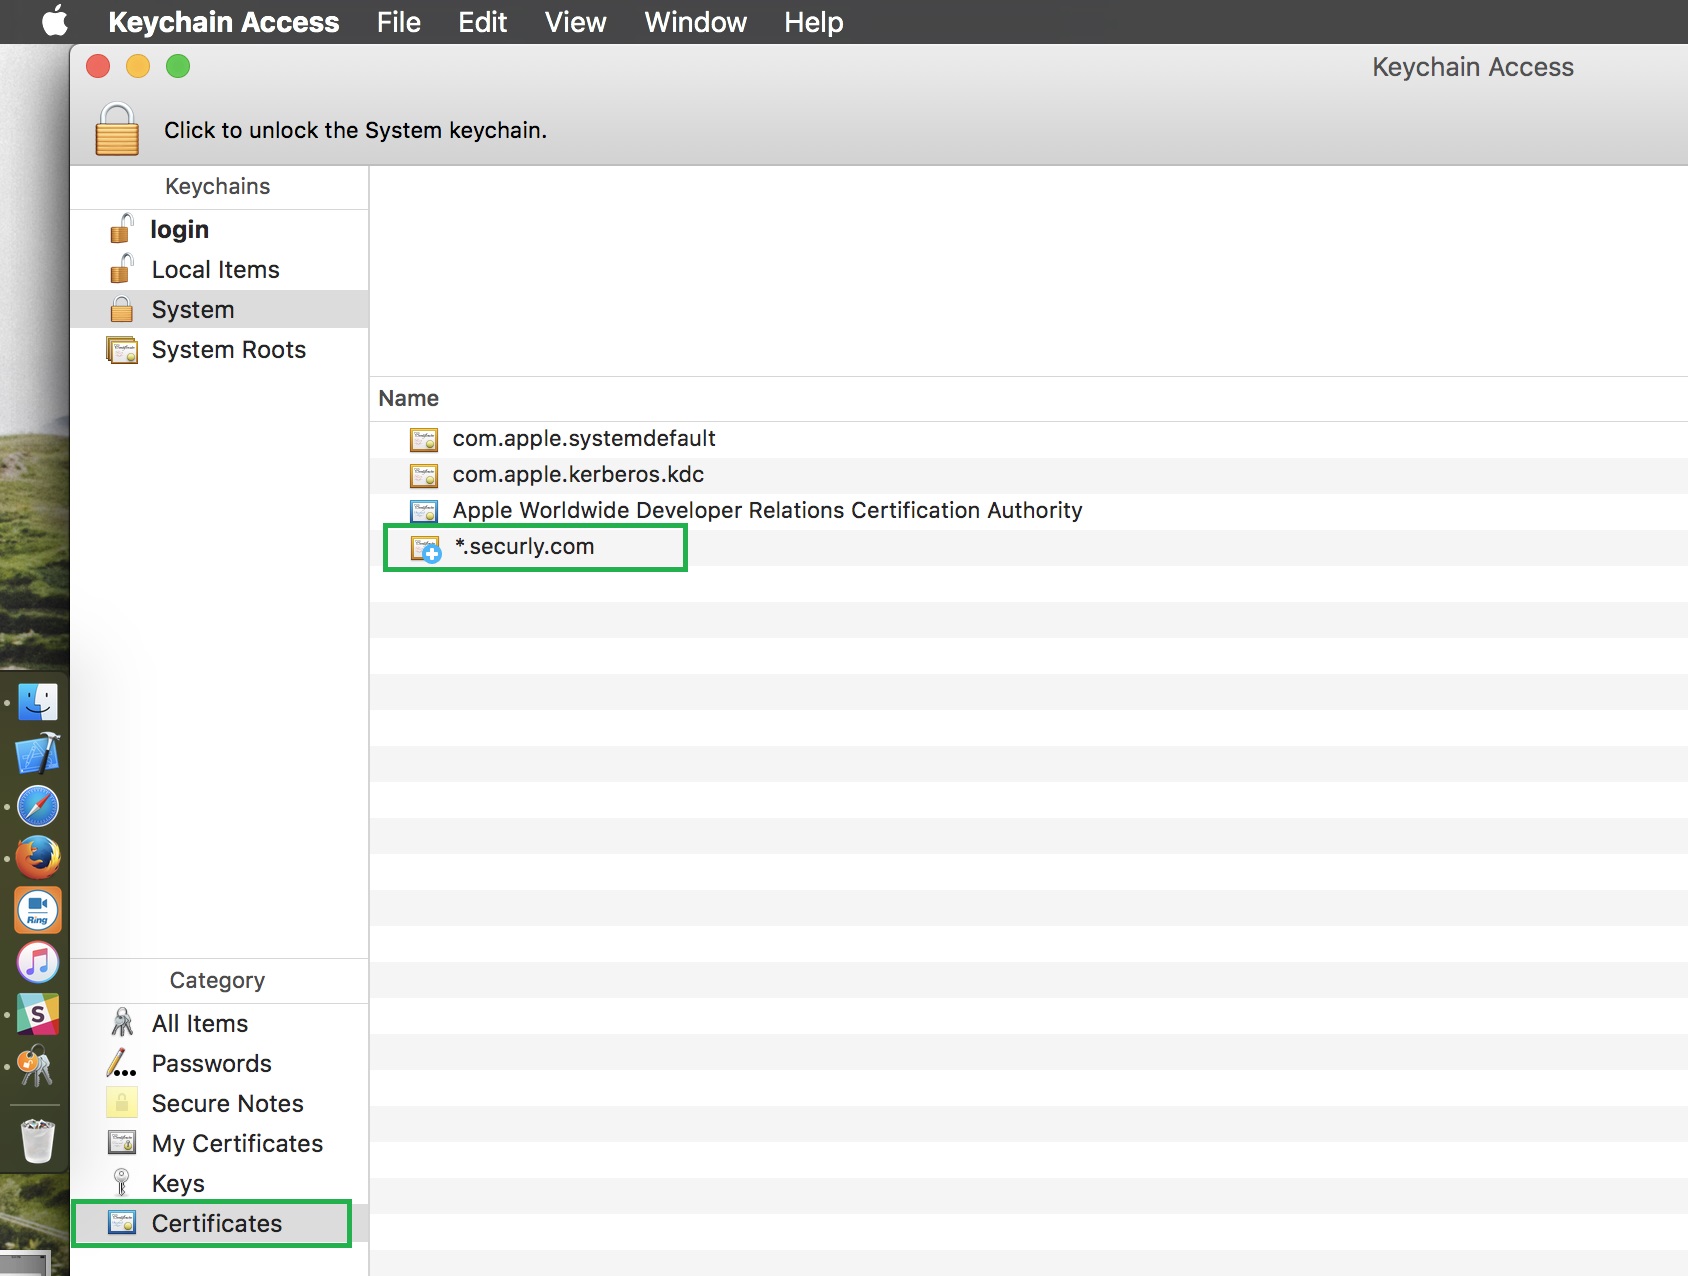Viewport: 1688px width, 1276px height.
Task: Click the single key icon beside Keys
Action: click(122, 1183)
